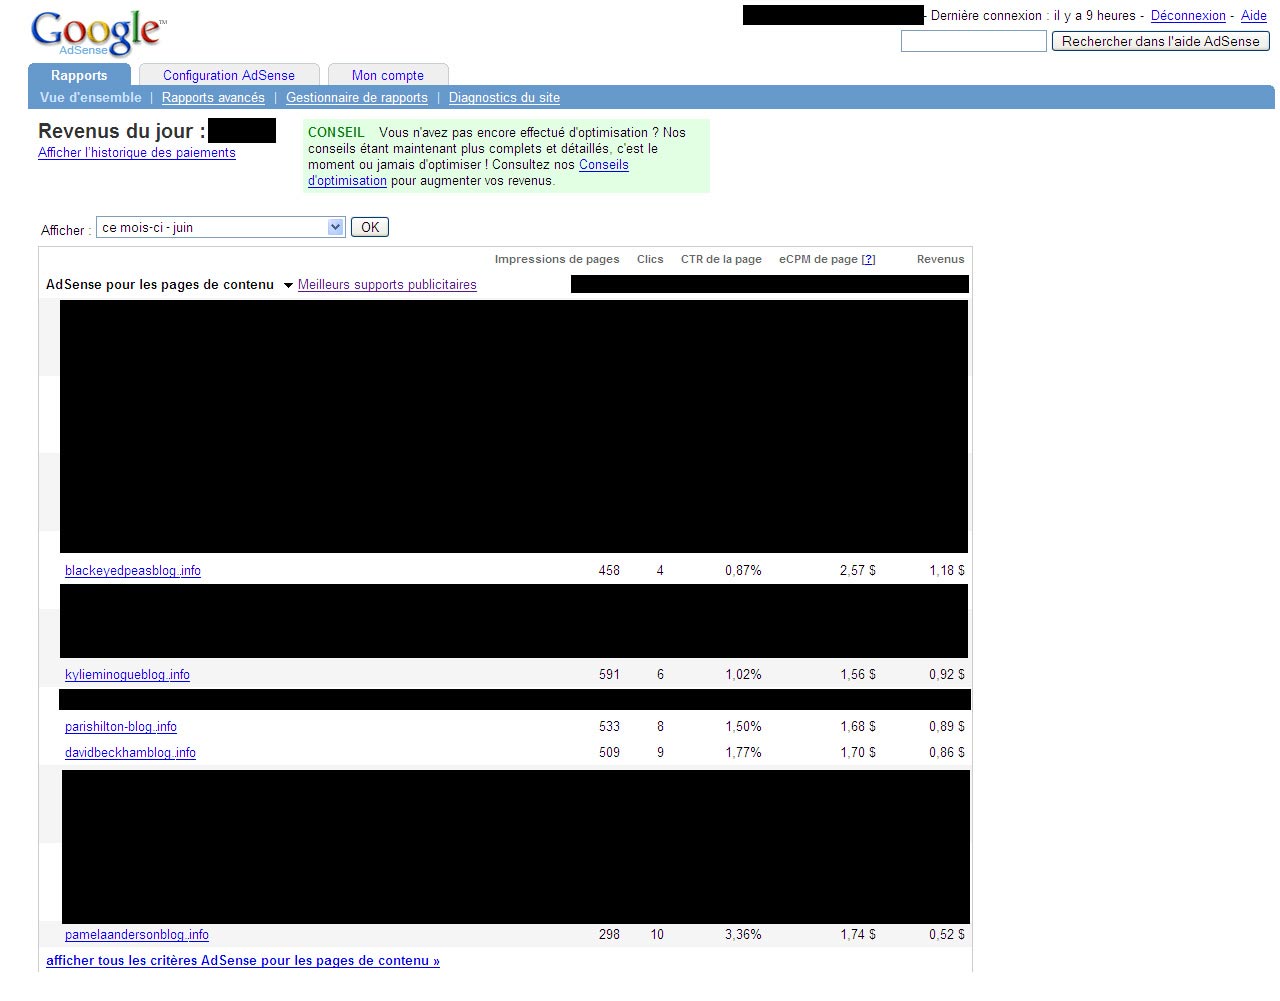
Task: Click Rechercher dans l'aide AdSense button
Action: point(1161,41)
